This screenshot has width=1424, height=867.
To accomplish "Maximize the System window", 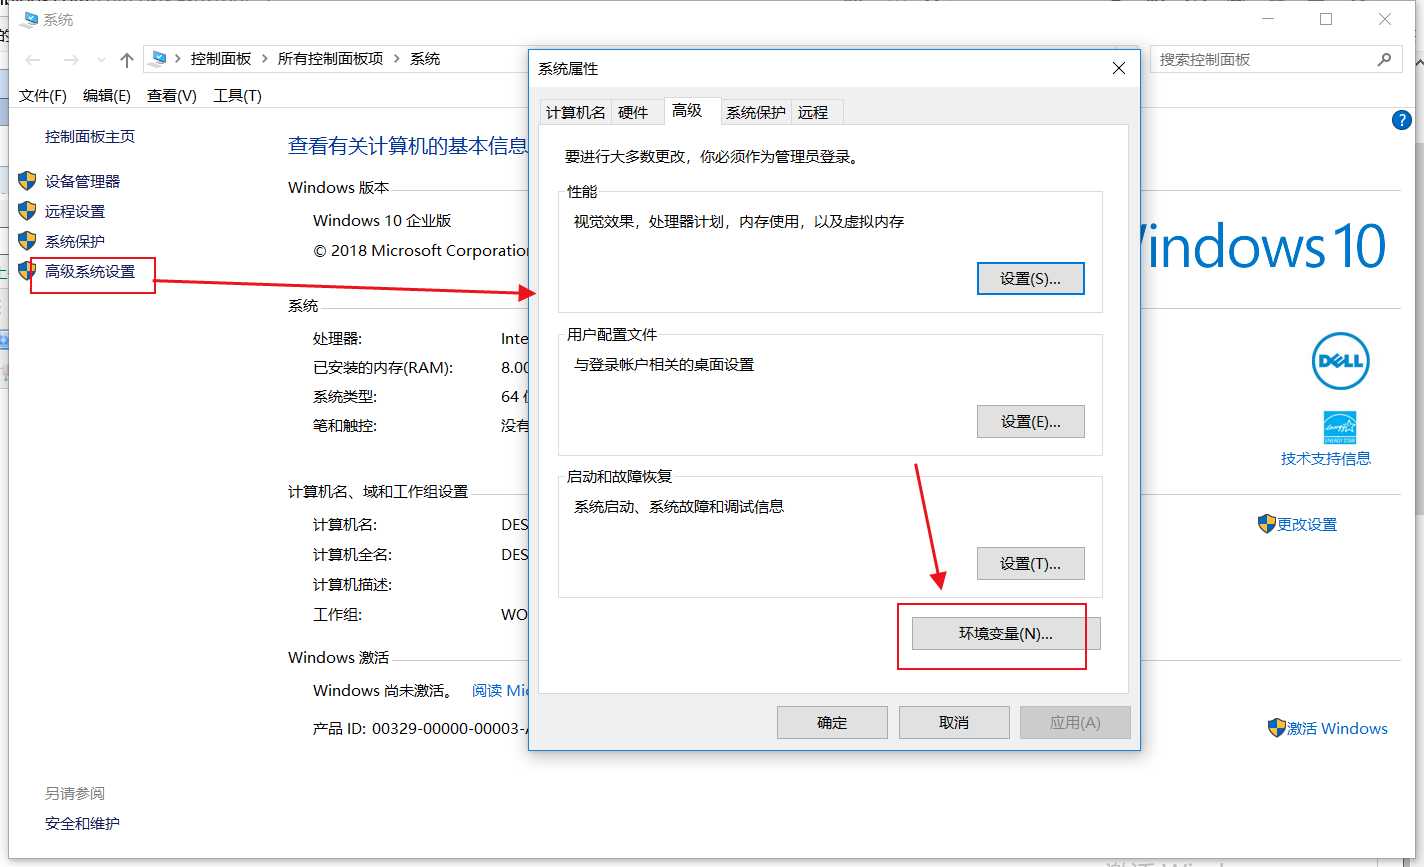I will pyautogui.click(x=1326, y=19).
